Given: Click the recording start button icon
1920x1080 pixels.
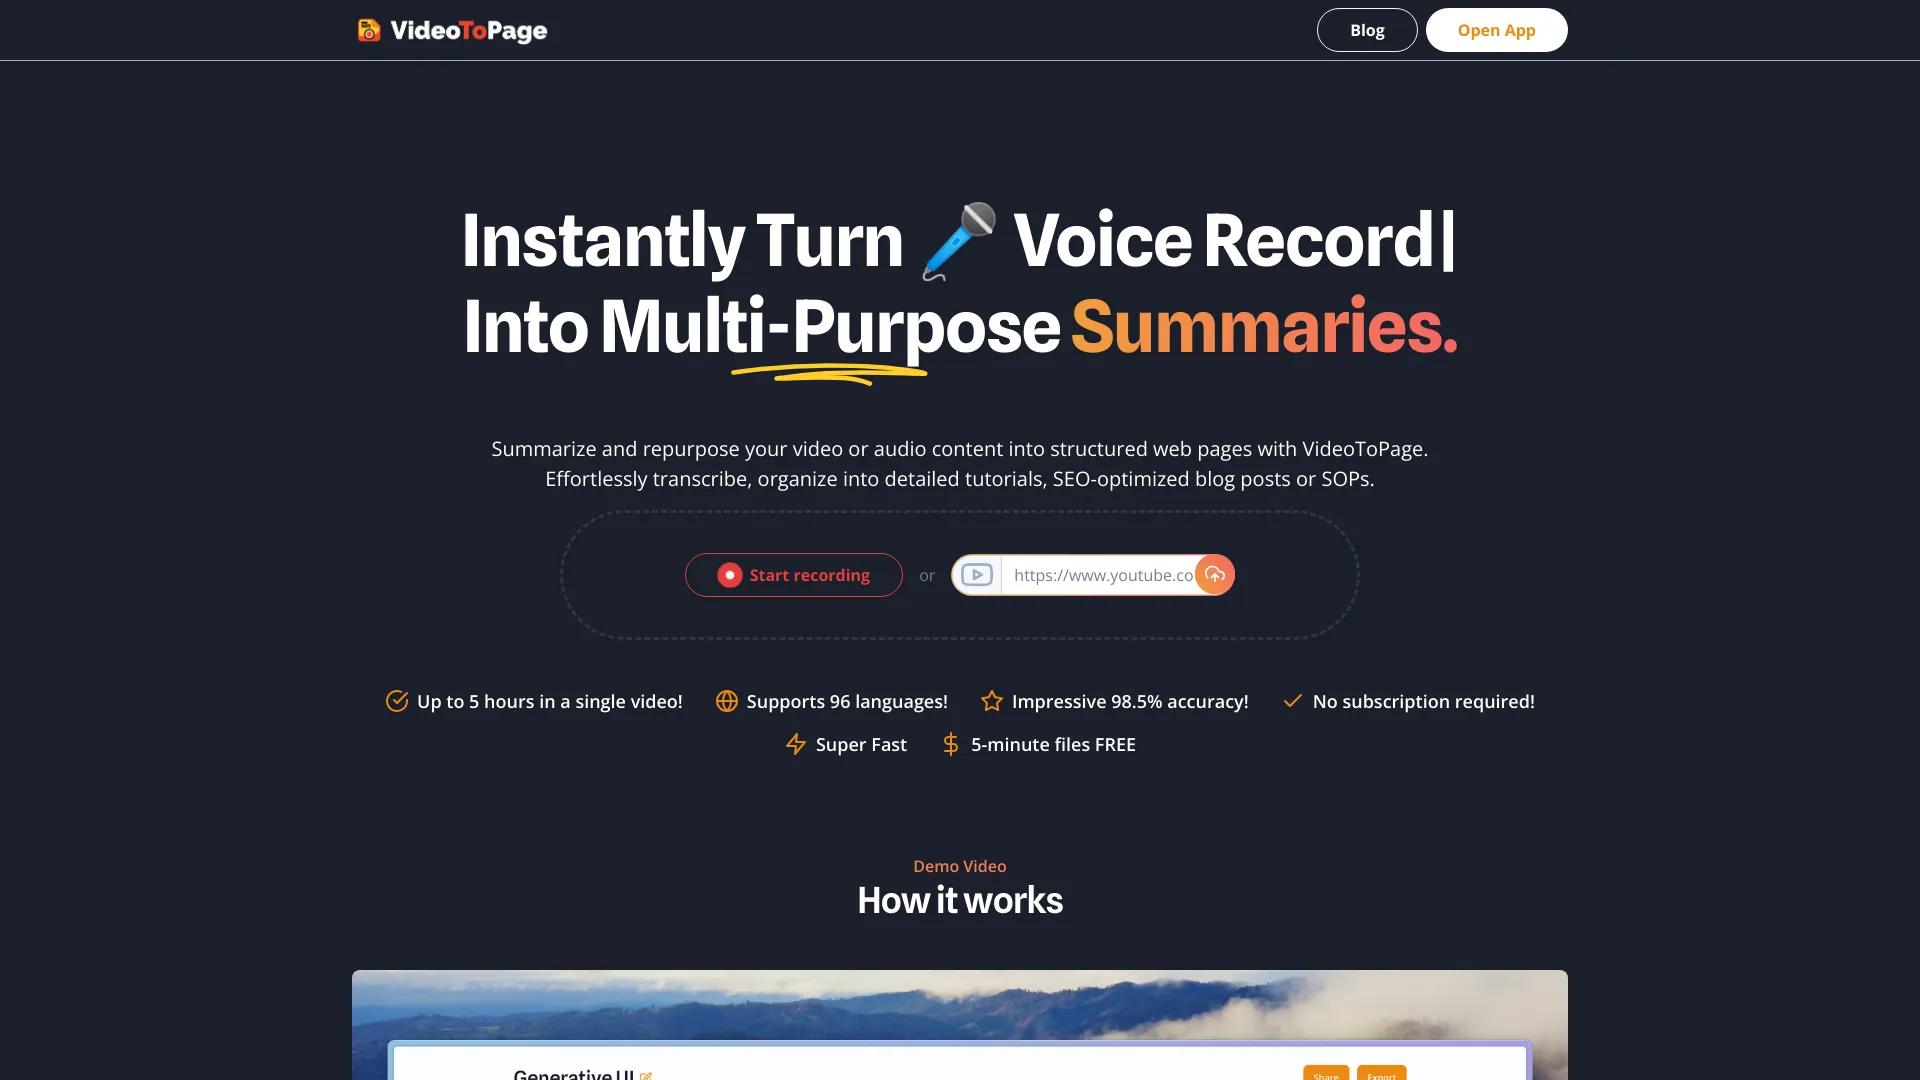Looking at the screenshot, I should [729, 575].
